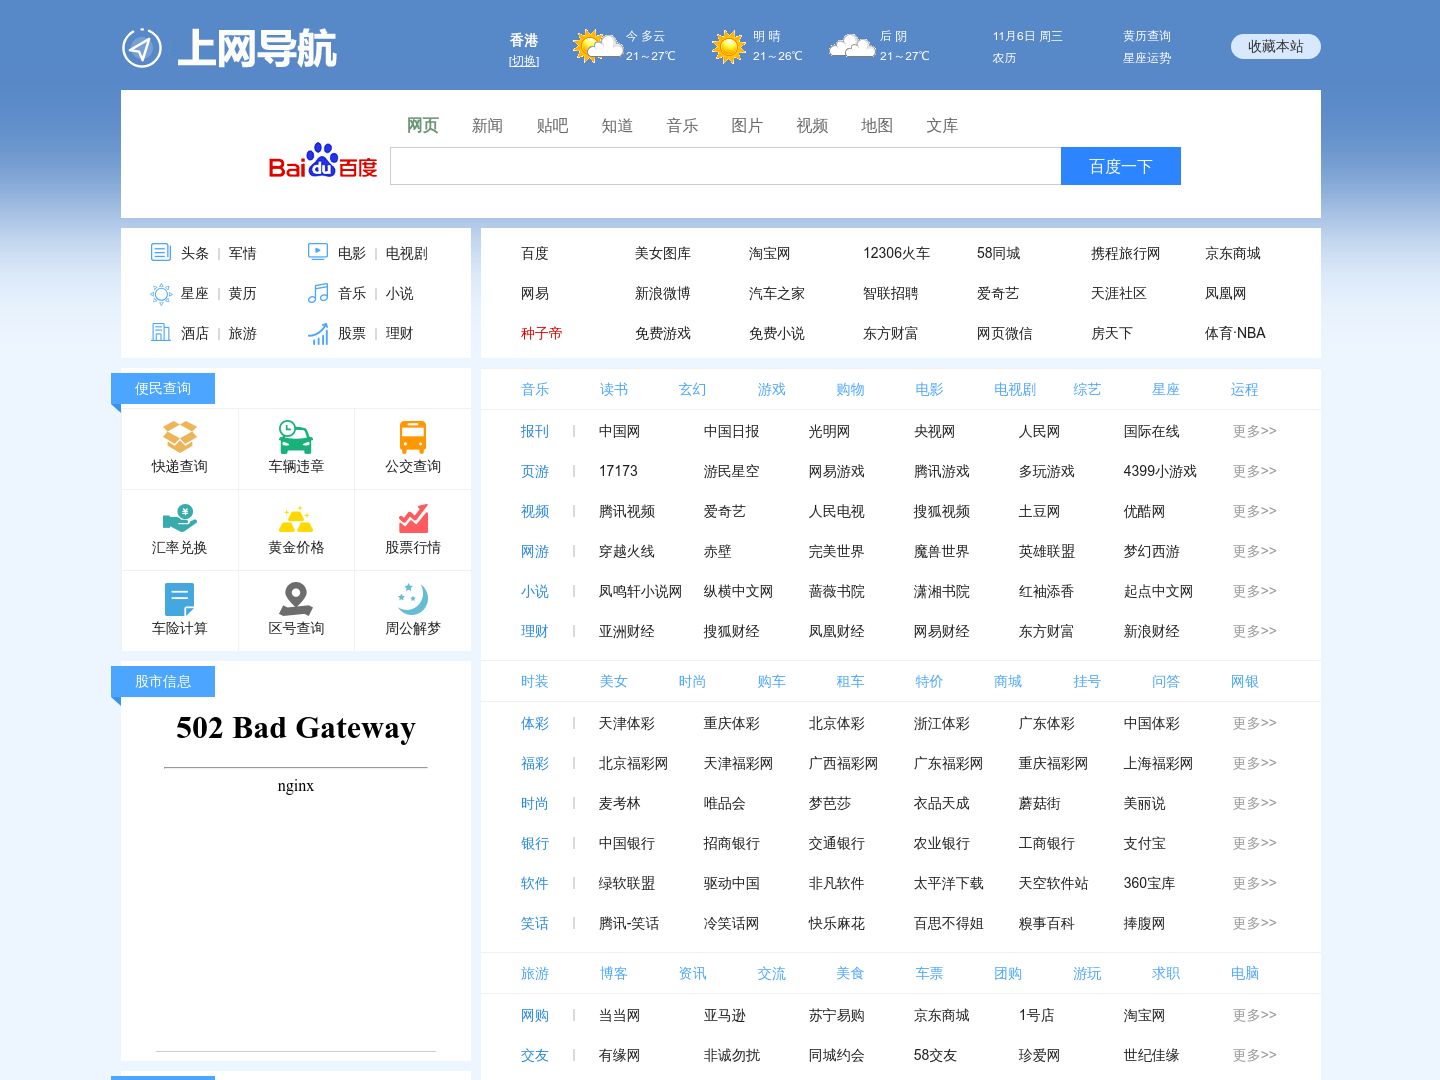Open the day-after overcast weather icon
The width and height of the screenshot is (1440, 1080).
(852, 46)
